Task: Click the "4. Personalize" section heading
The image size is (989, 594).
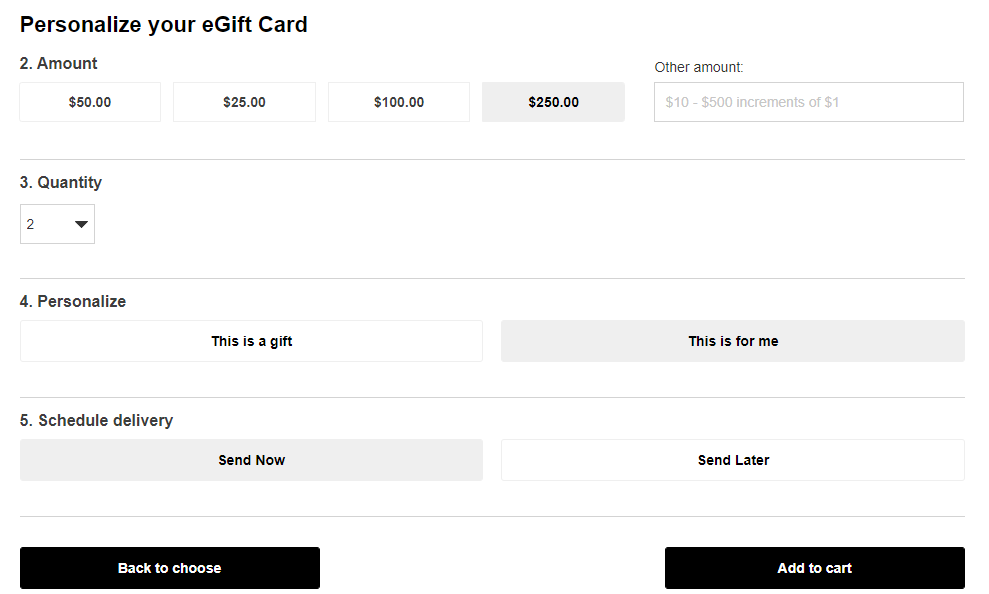Action: pyautogui.click(x=73, y=301)
